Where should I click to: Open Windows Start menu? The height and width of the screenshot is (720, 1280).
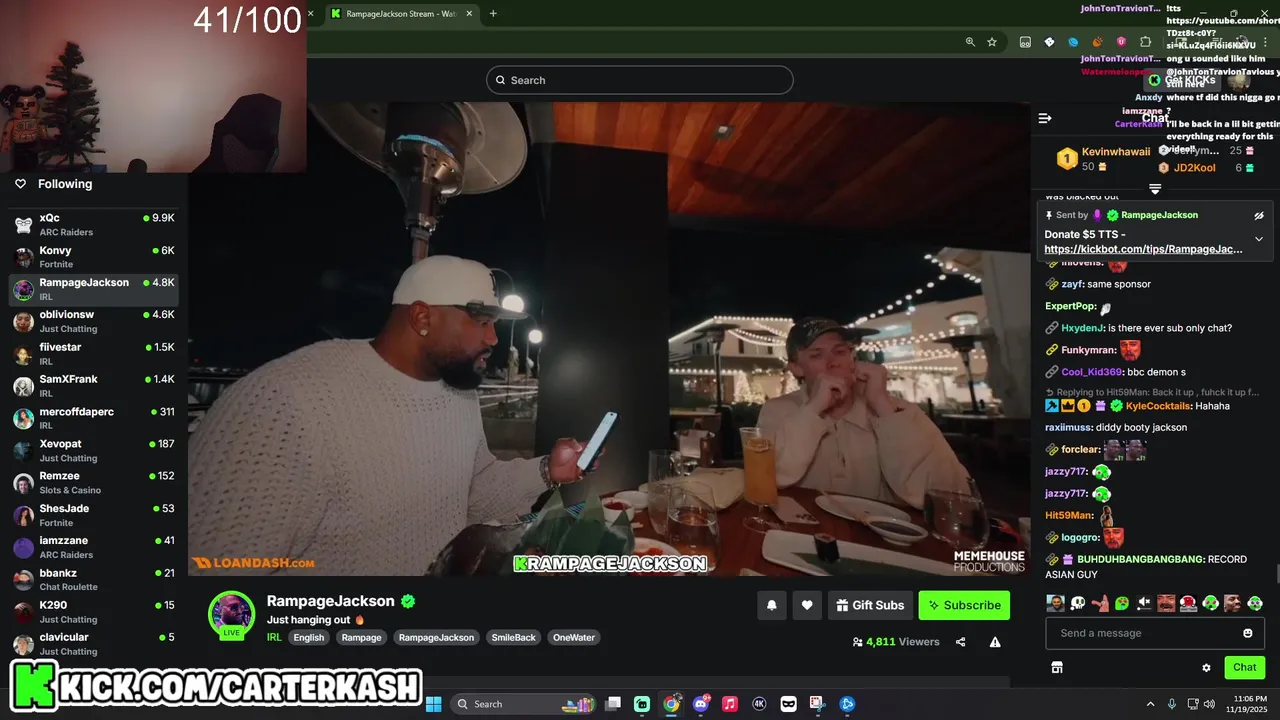click(434, 704)
